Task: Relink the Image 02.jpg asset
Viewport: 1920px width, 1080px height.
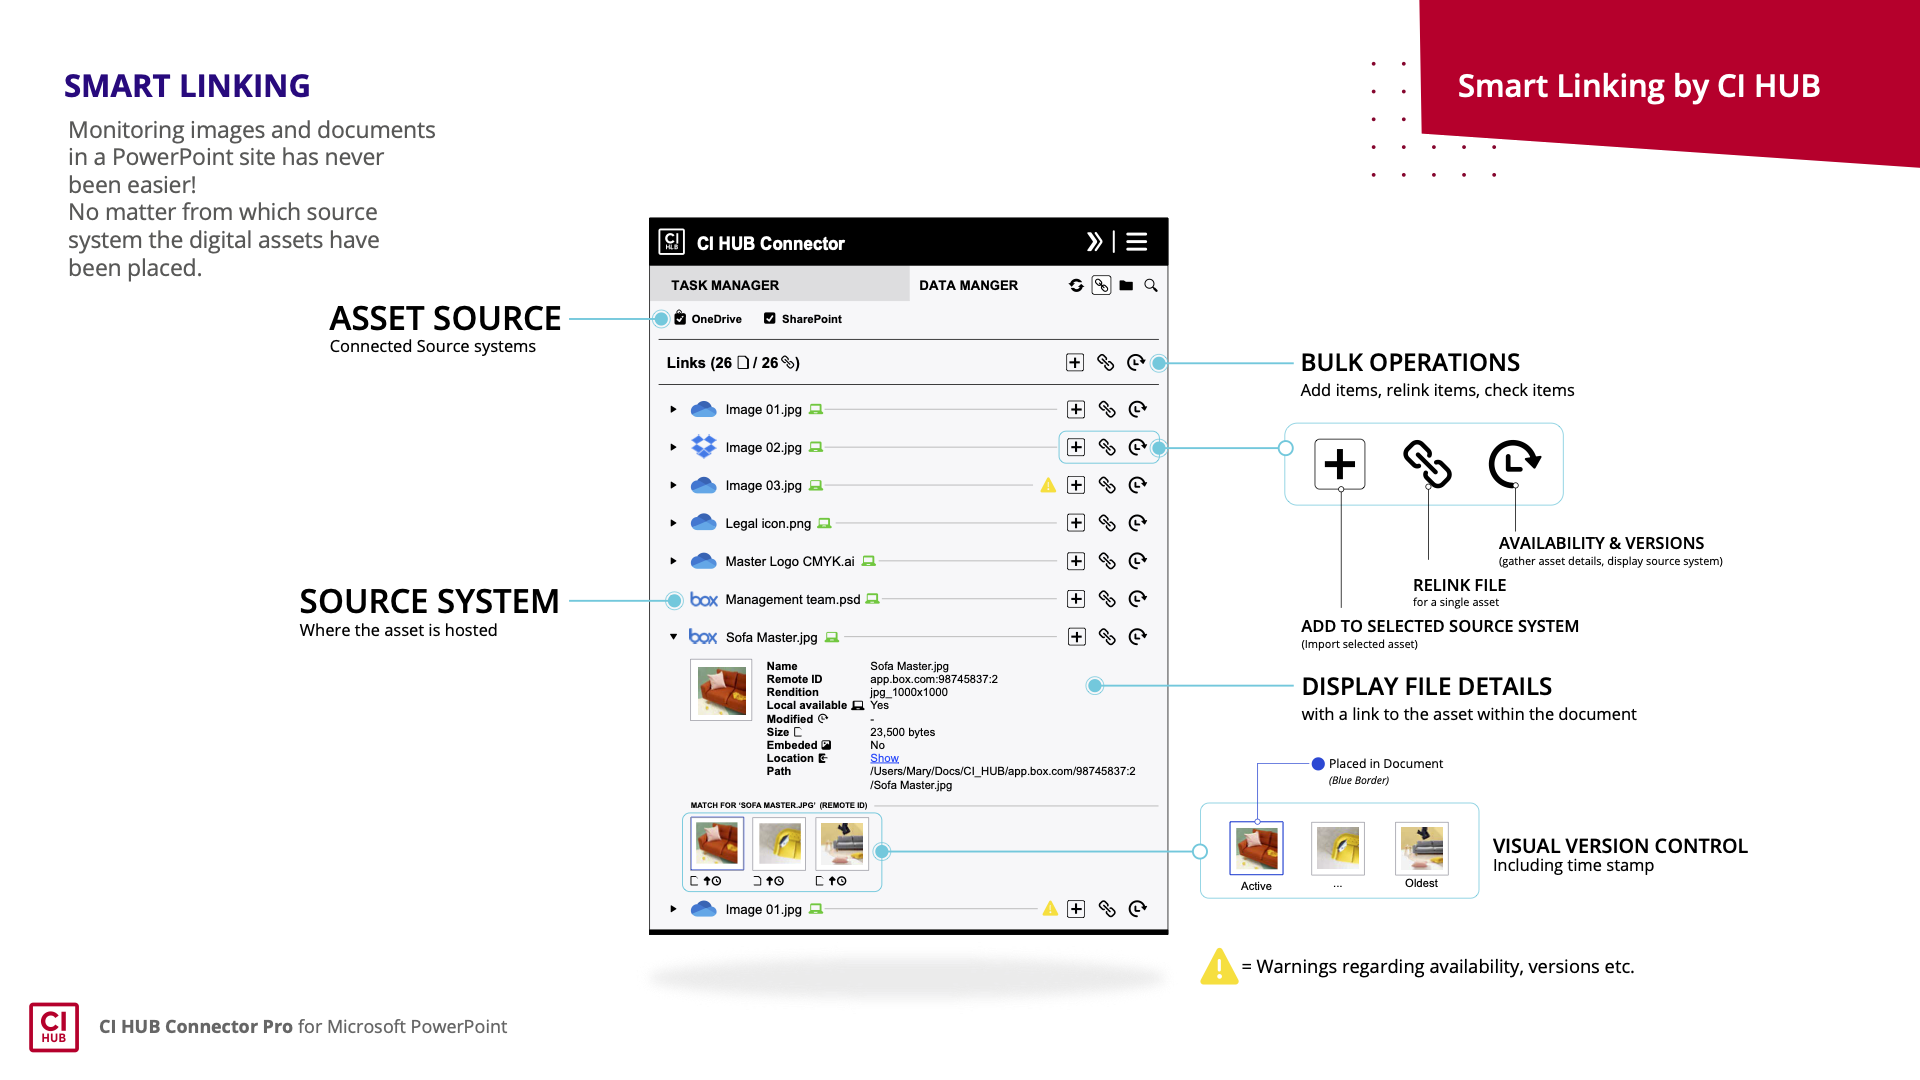Action: pos(1107,447)
